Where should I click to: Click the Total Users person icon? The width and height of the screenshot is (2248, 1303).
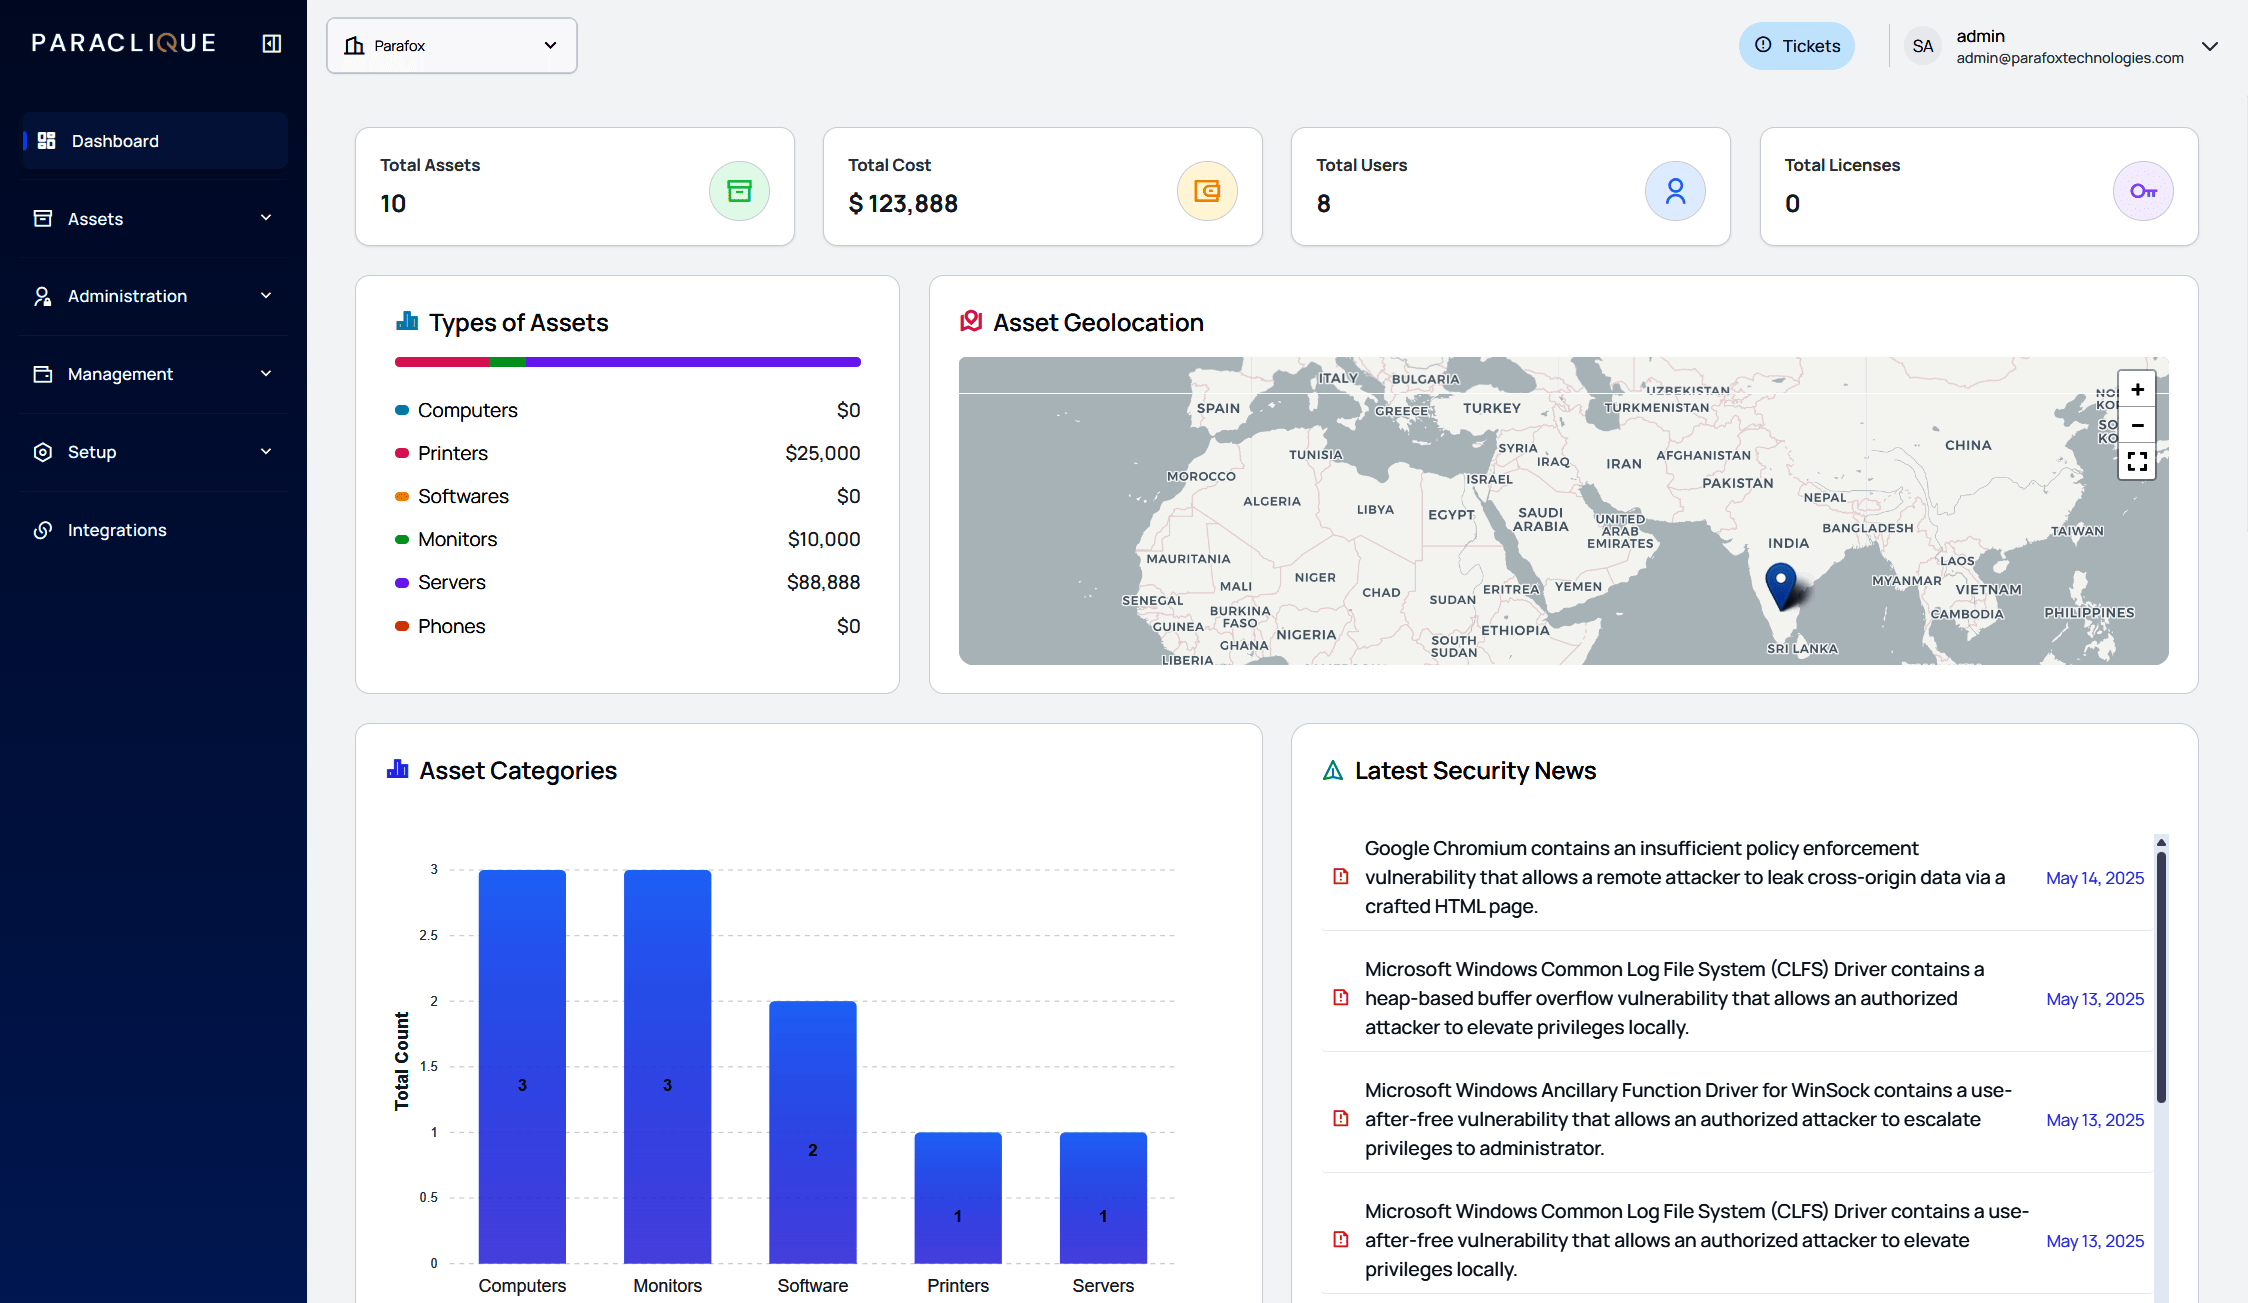[x=1675, y=191]
